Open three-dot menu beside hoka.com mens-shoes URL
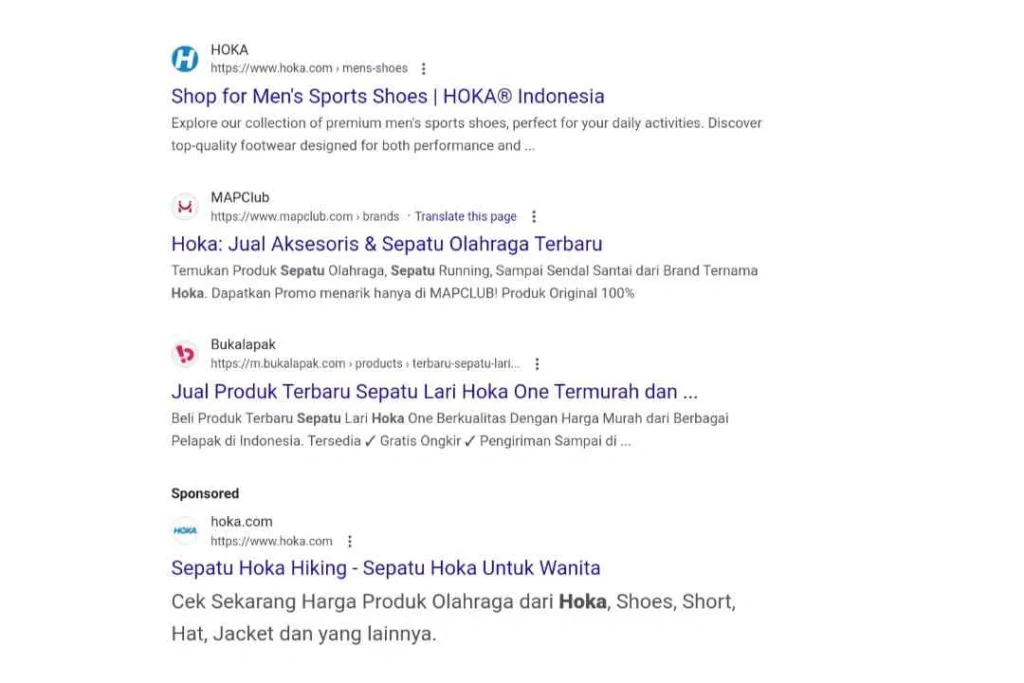 coord(423,69)
